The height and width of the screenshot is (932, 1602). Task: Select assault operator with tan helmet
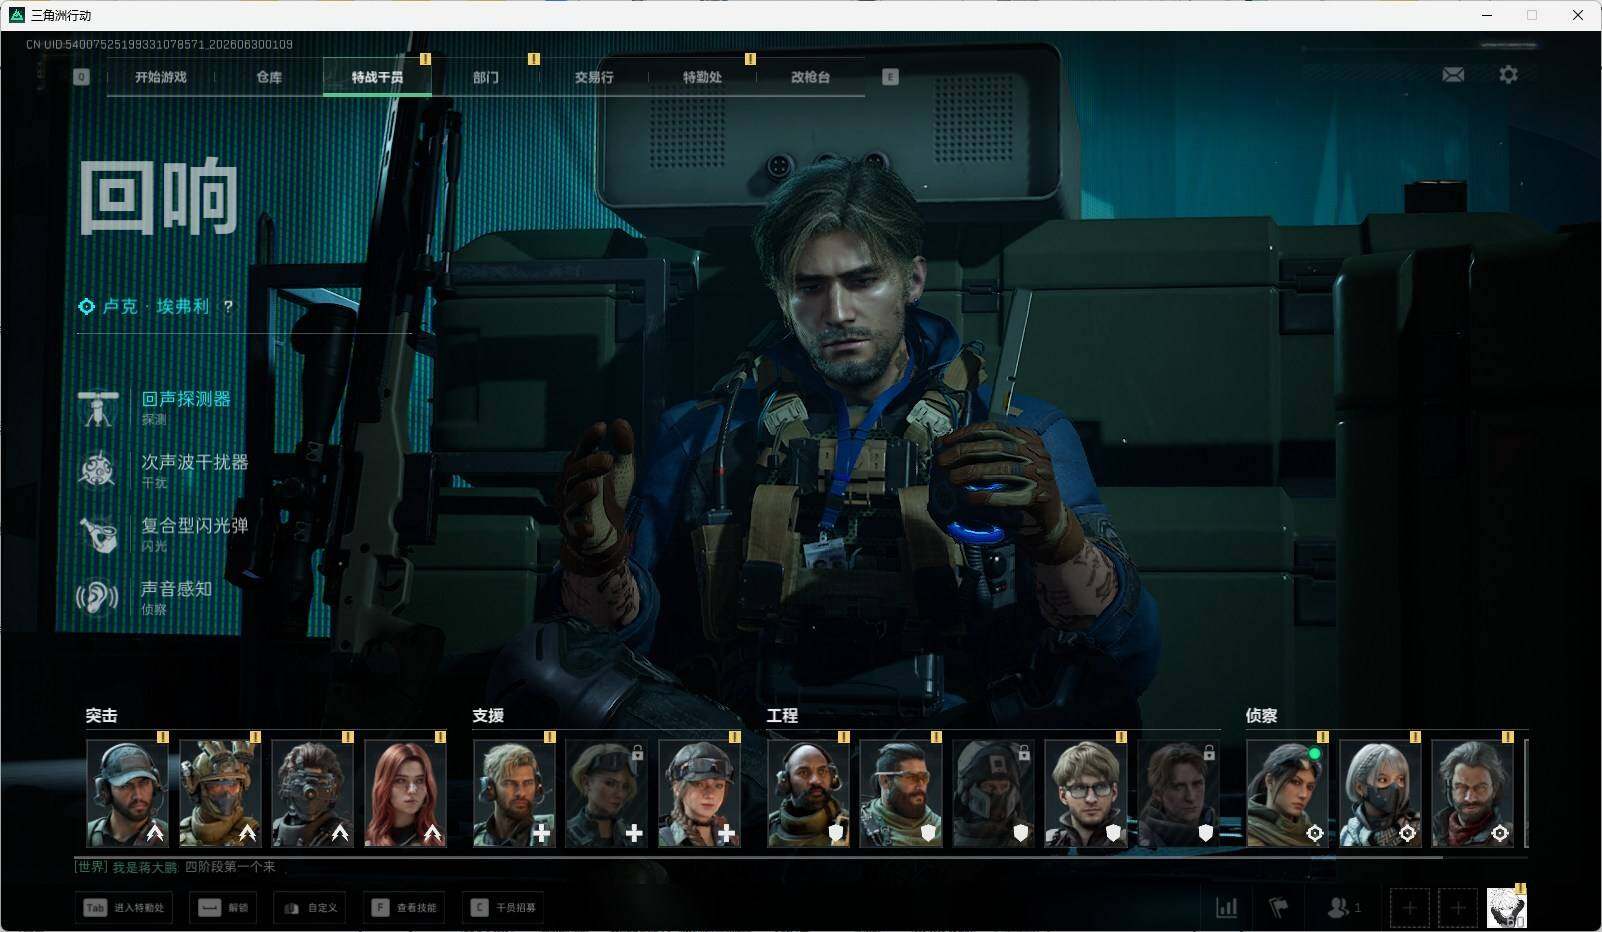click(220, 793)
